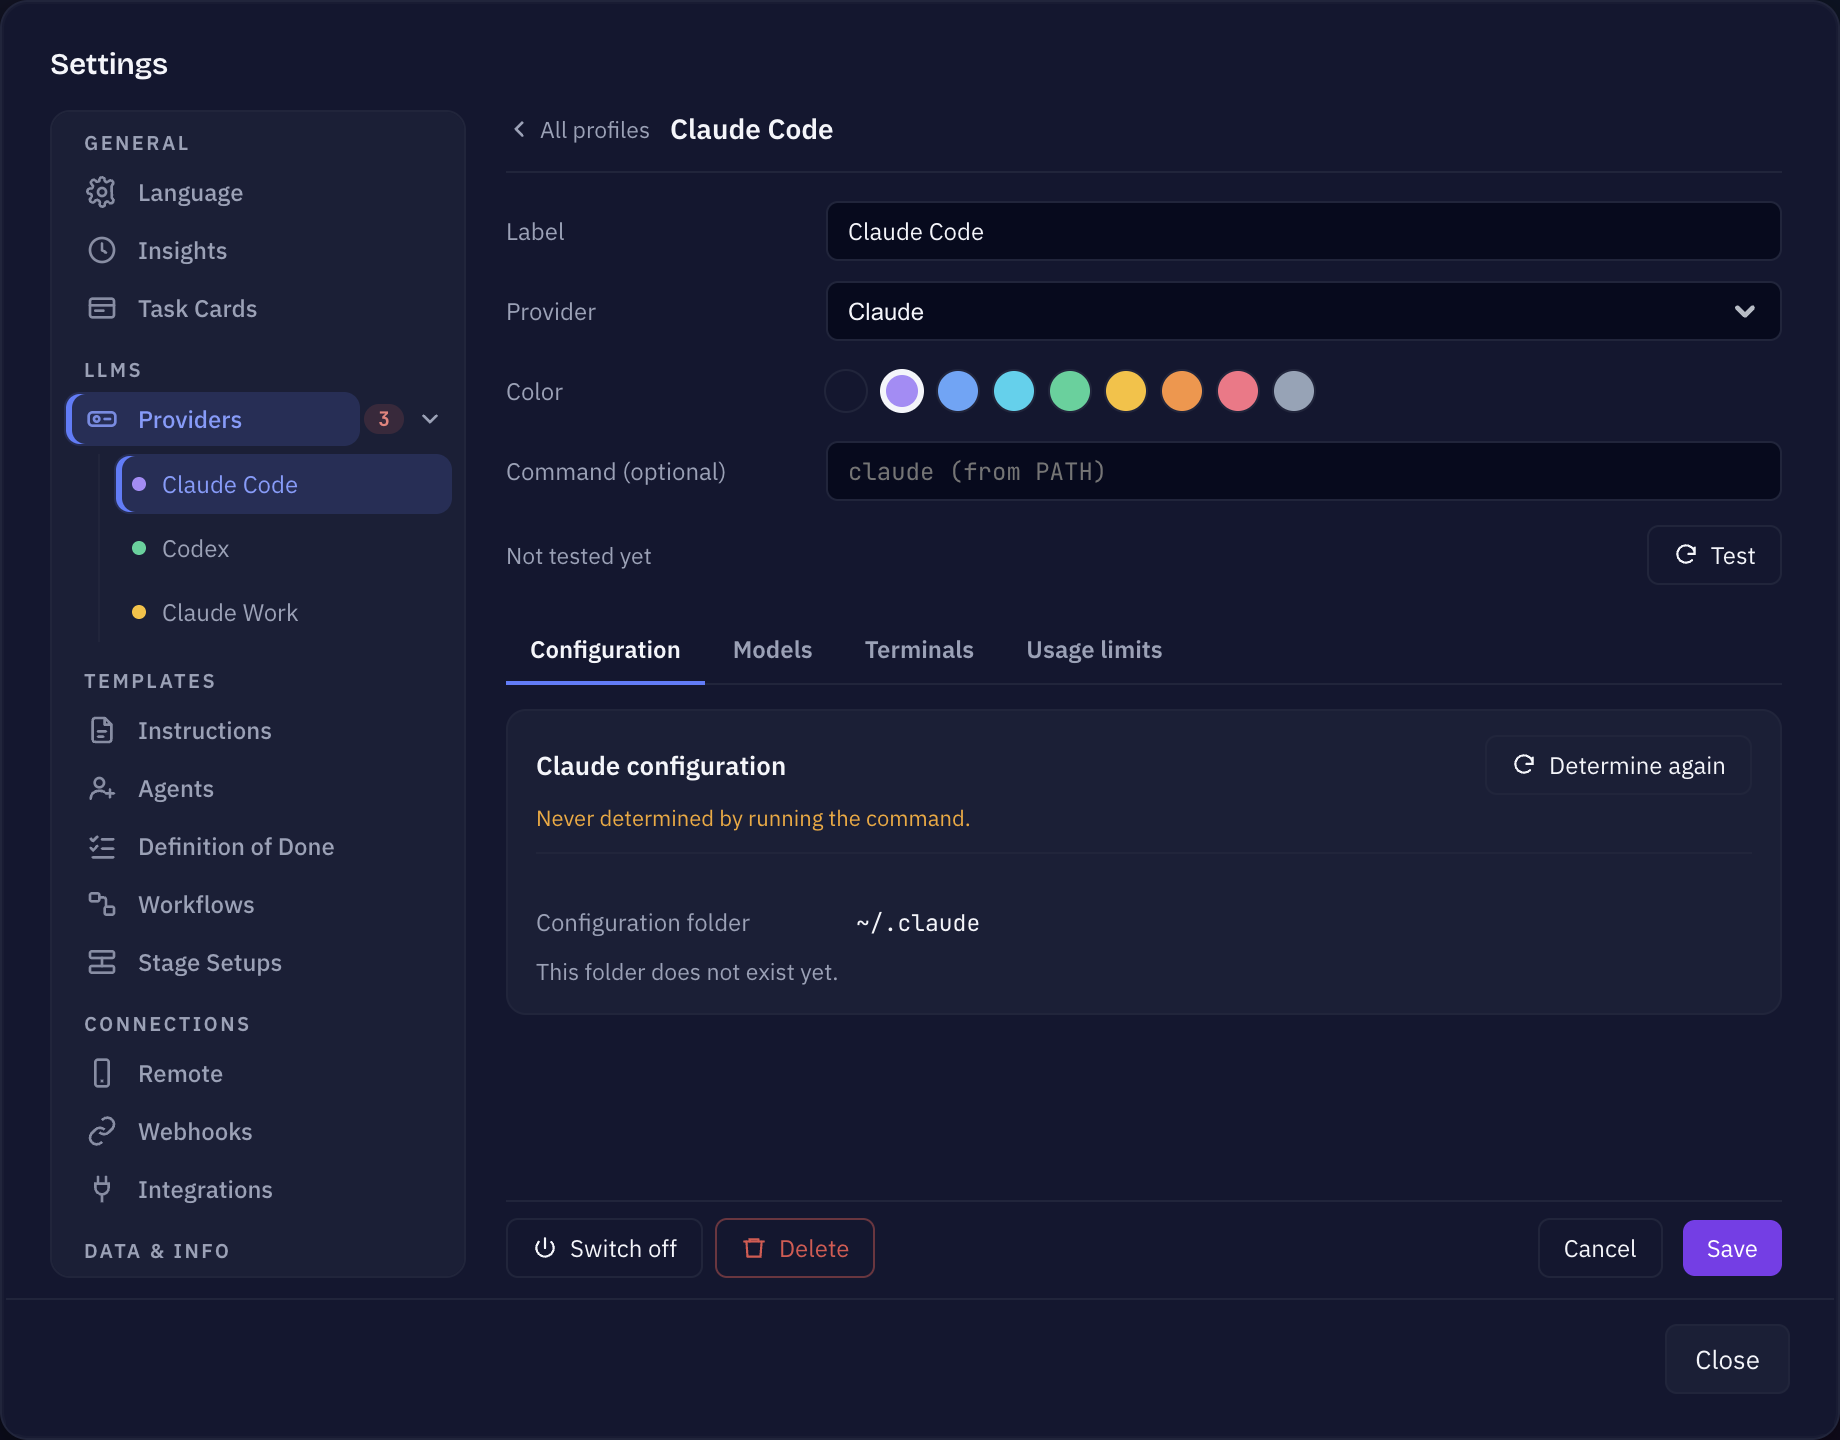1840x1440 pixels.
Task: Open Task Cards icon in sidebar
Action: (x=101, y=308)
